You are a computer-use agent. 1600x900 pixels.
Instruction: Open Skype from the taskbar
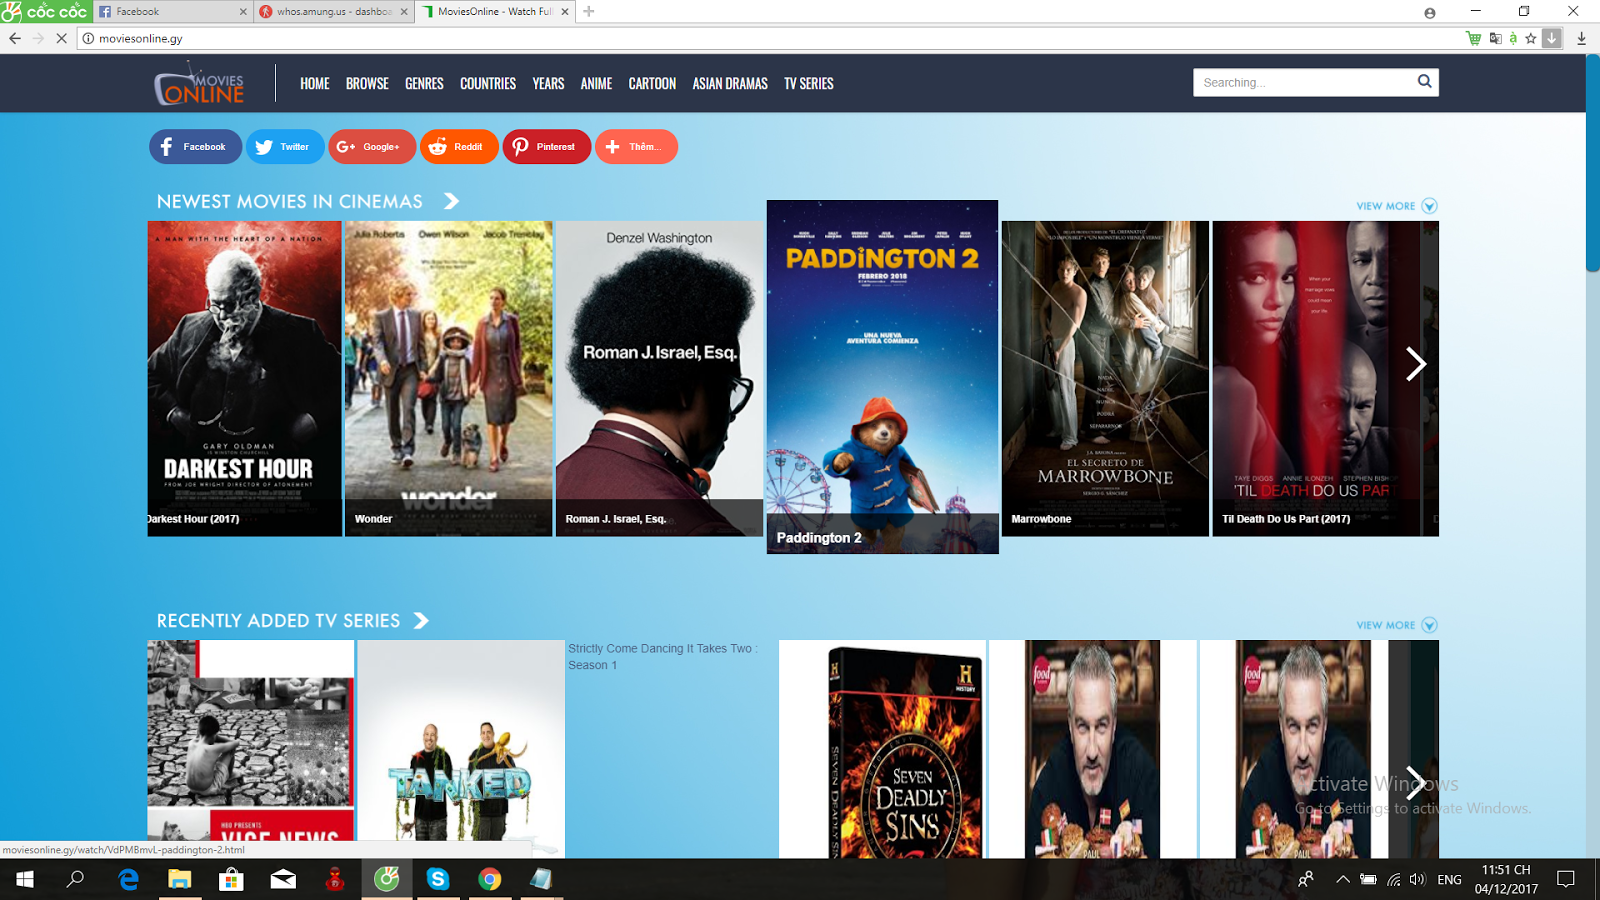[437, 879]
